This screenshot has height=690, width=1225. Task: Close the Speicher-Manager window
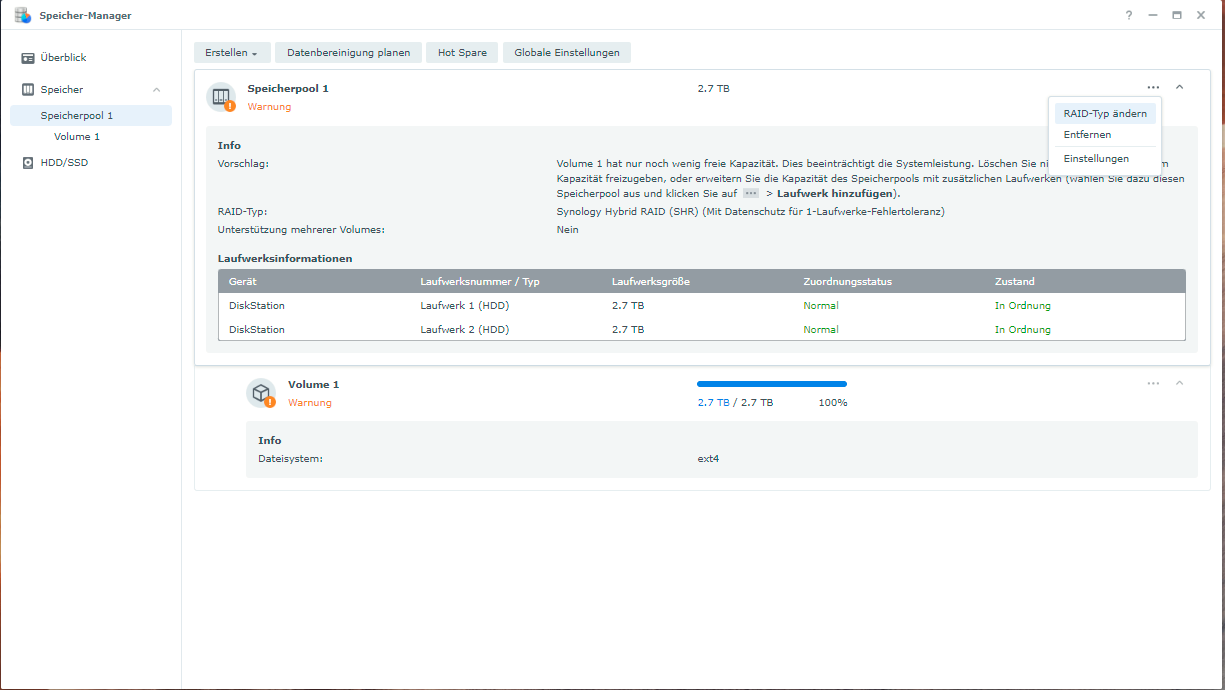[1201, 15]
